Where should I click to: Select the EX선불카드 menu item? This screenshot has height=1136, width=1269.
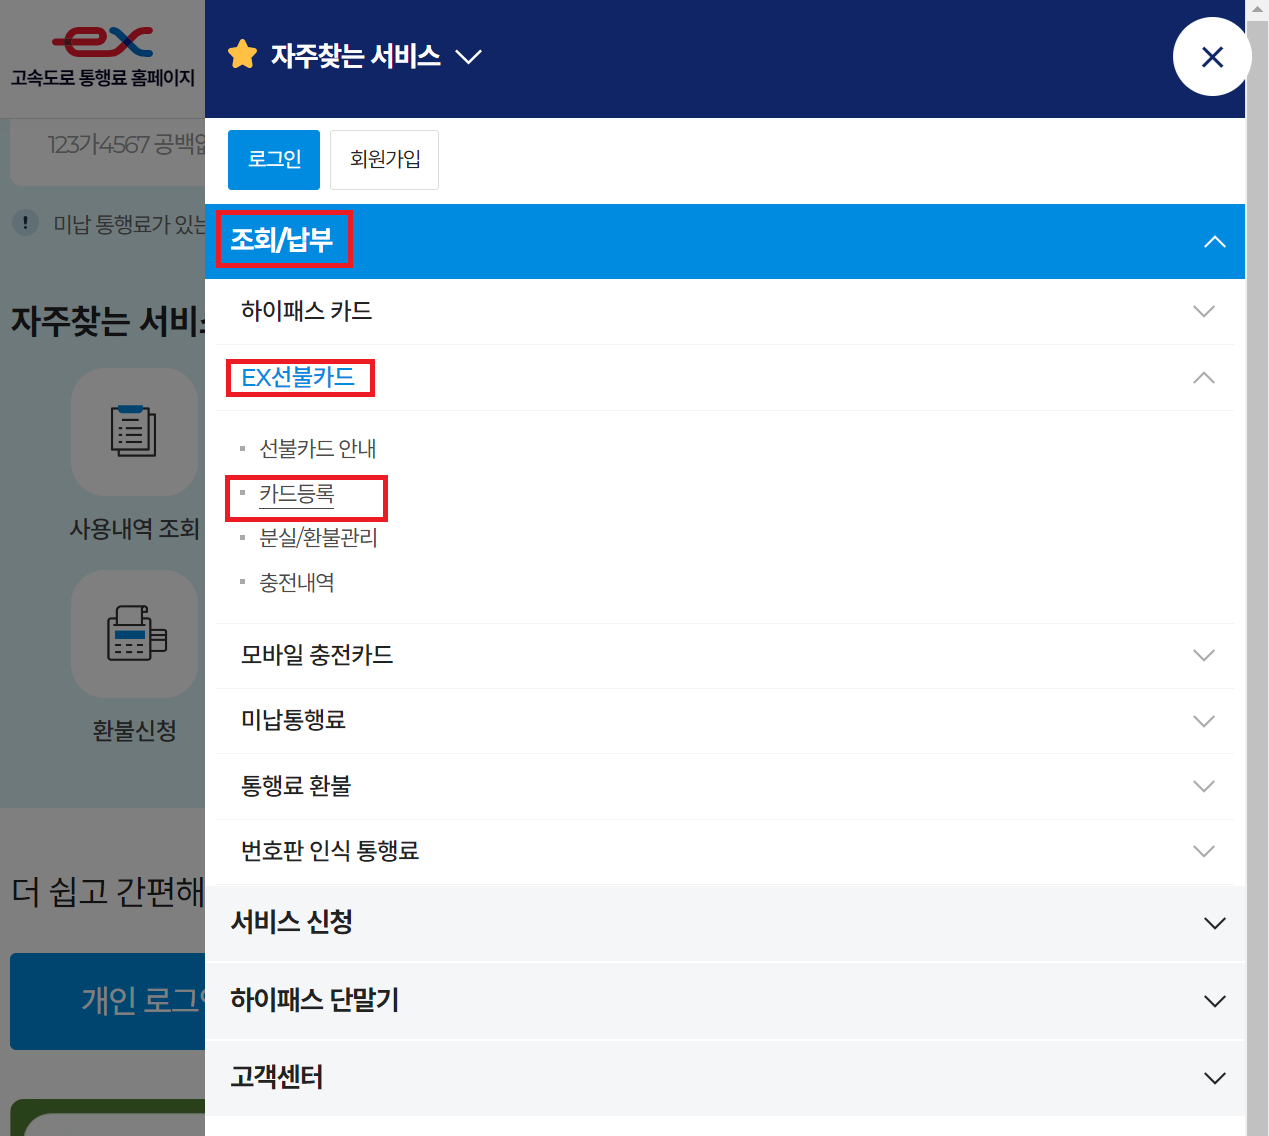click(x=298, y=378)
